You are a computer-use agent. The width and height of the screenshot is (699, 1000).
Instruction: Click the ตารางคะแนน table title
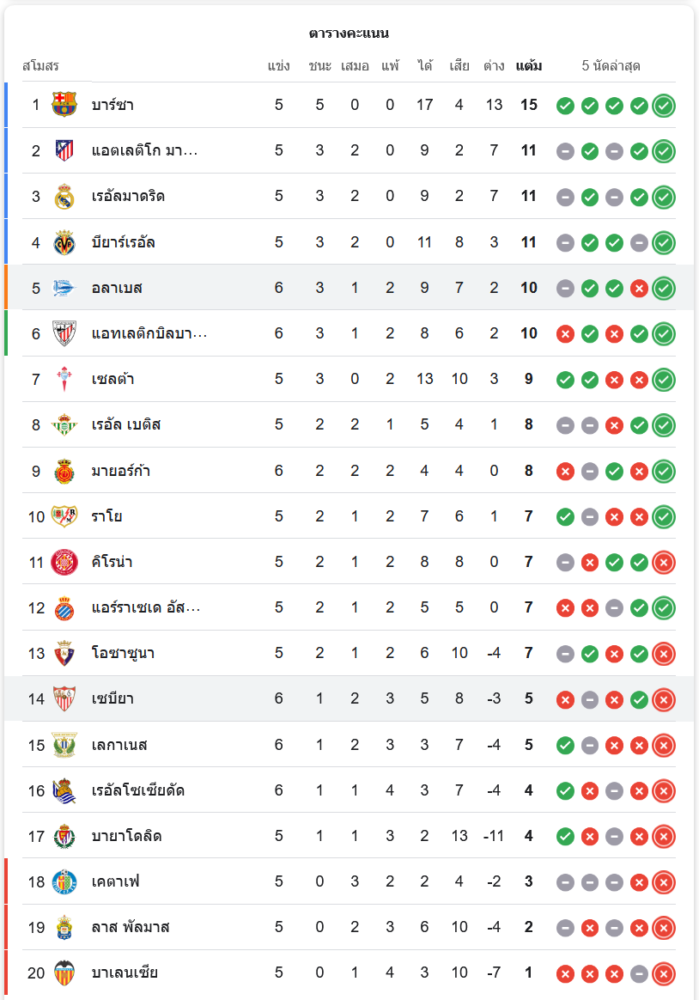click(349, 33)
